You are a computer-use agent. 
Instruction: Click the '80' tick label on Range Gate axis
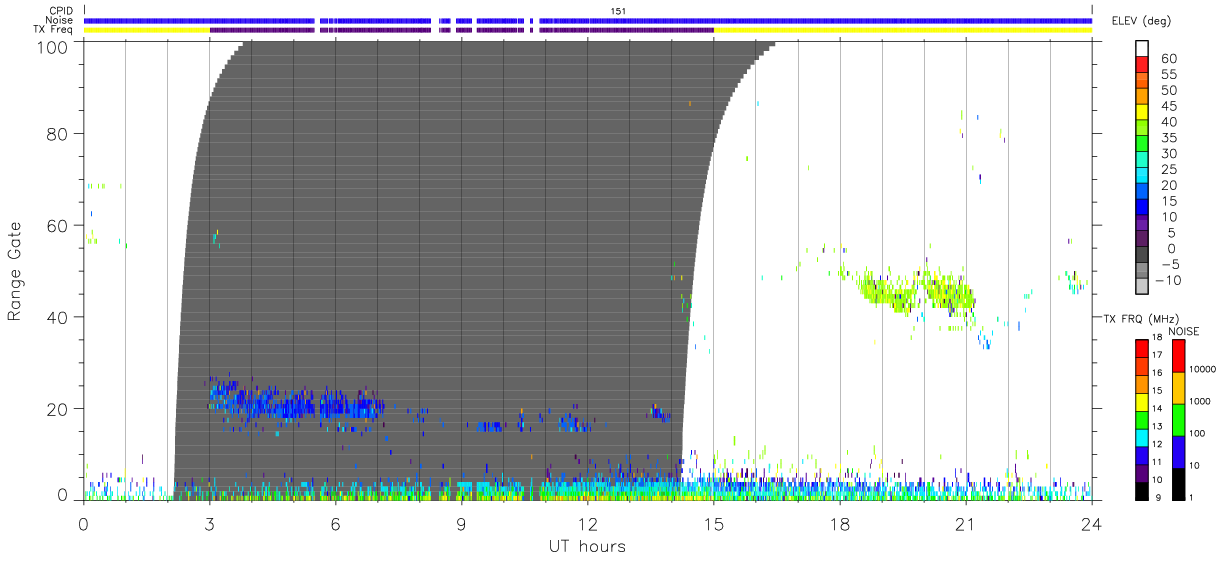click(59, 134)
